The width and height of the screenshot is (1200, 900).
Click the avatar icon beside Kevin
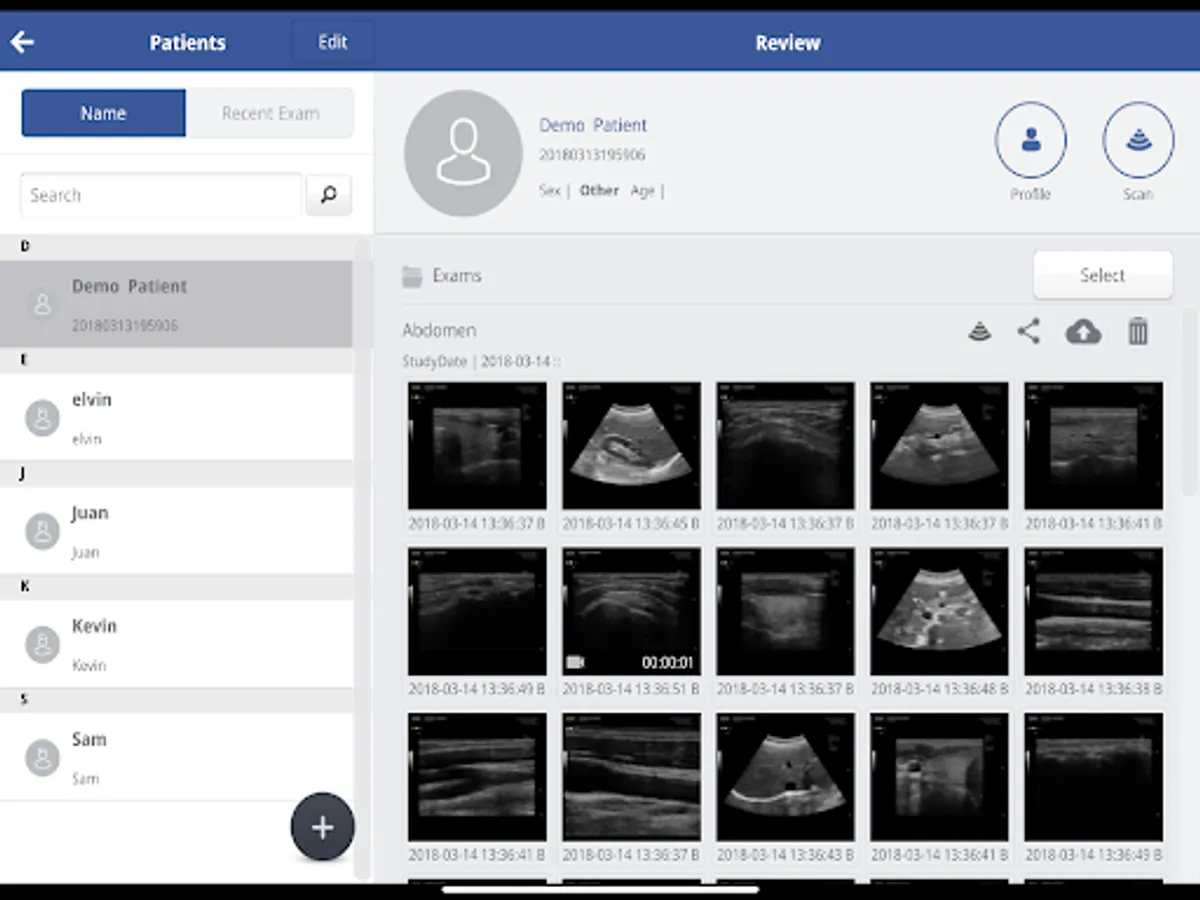click(x=42, y=643)
